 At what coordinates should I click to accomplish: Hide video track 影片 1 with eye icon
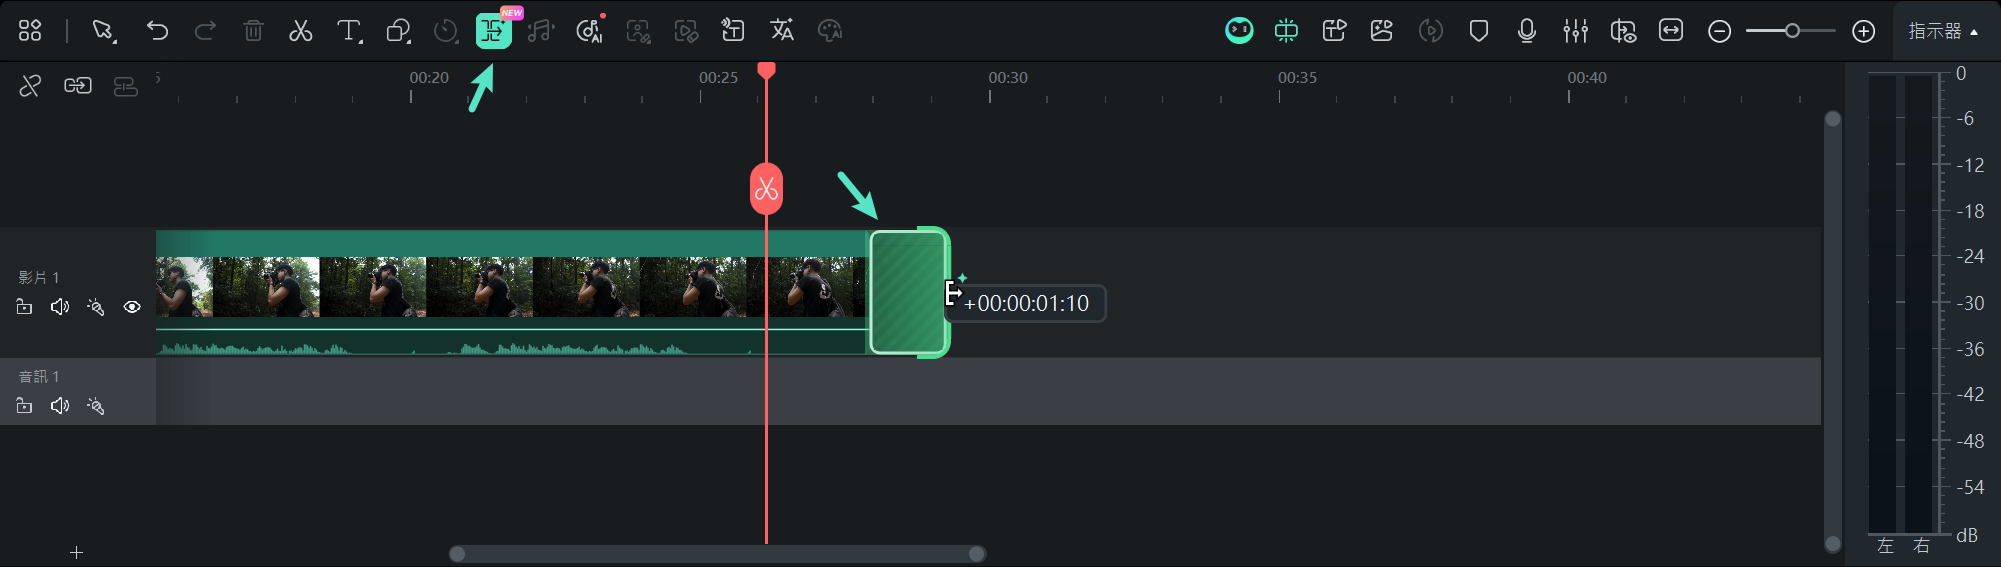click(x=132, y=307)
